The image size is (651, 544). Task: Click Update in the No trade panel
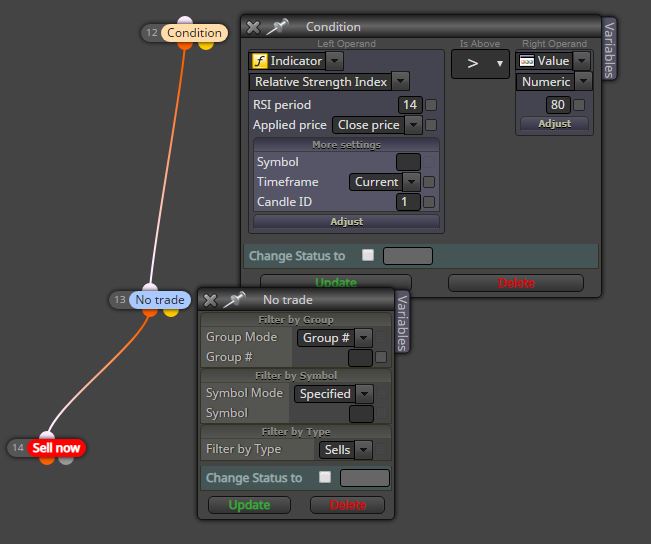tap(249, 505)
